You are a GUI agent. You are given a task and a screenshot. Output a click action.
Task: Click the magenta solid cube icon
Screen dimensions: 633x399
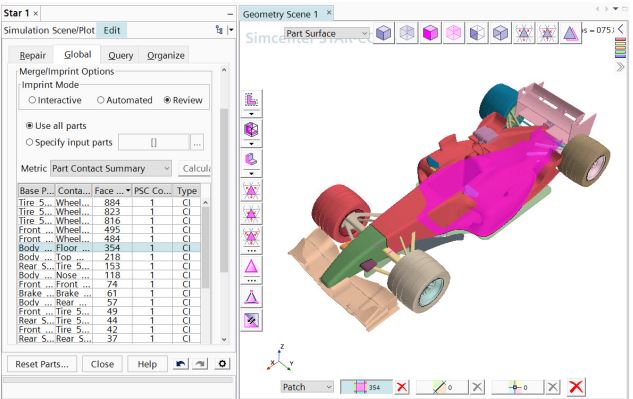click(430, 33)
